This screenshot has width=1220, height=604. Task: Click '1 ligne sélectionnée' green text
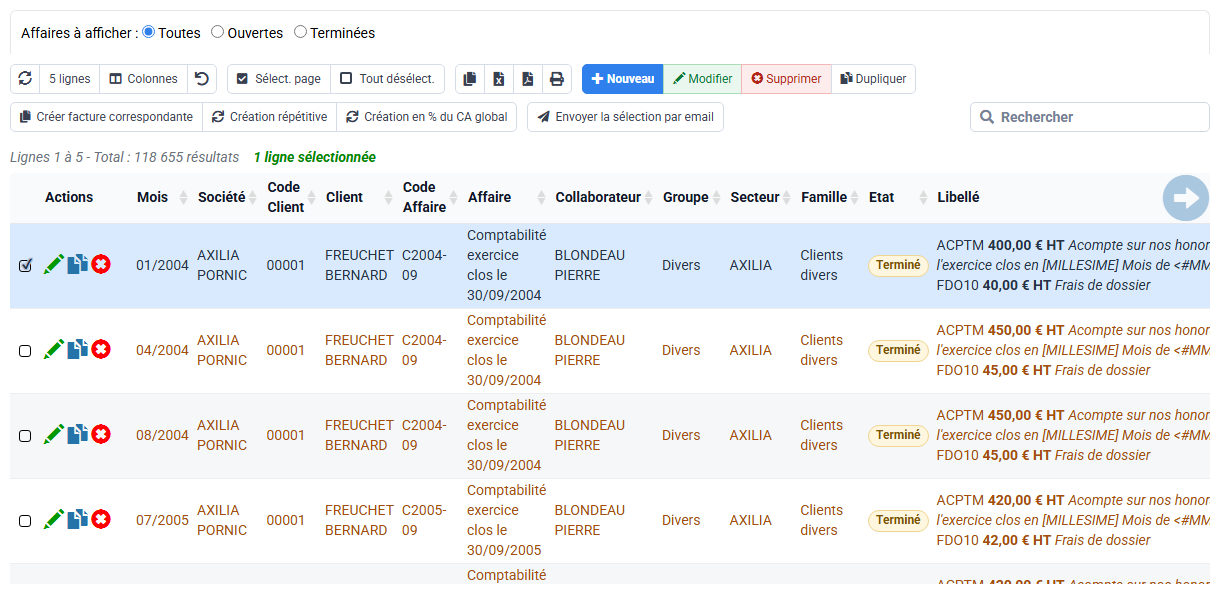click(315, 157)
